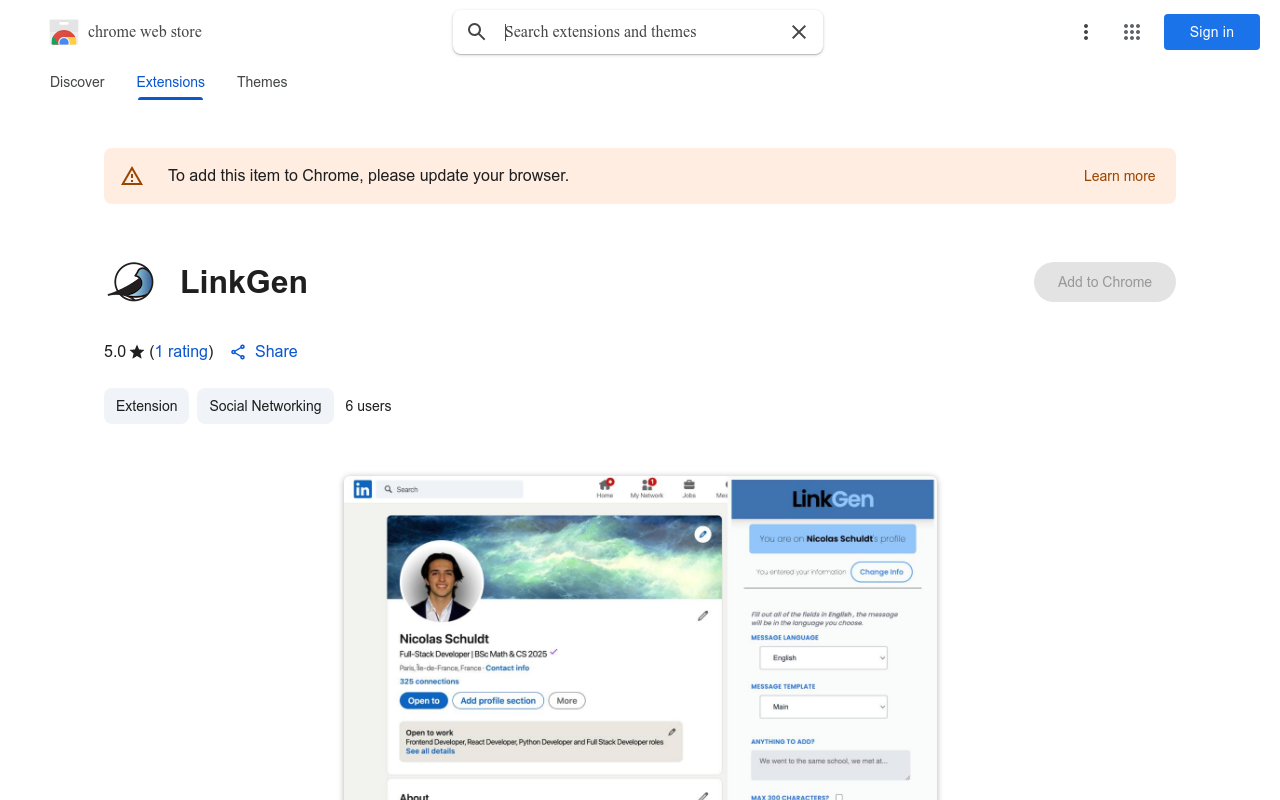Select the Extensions tab

[x=171, y=82]
